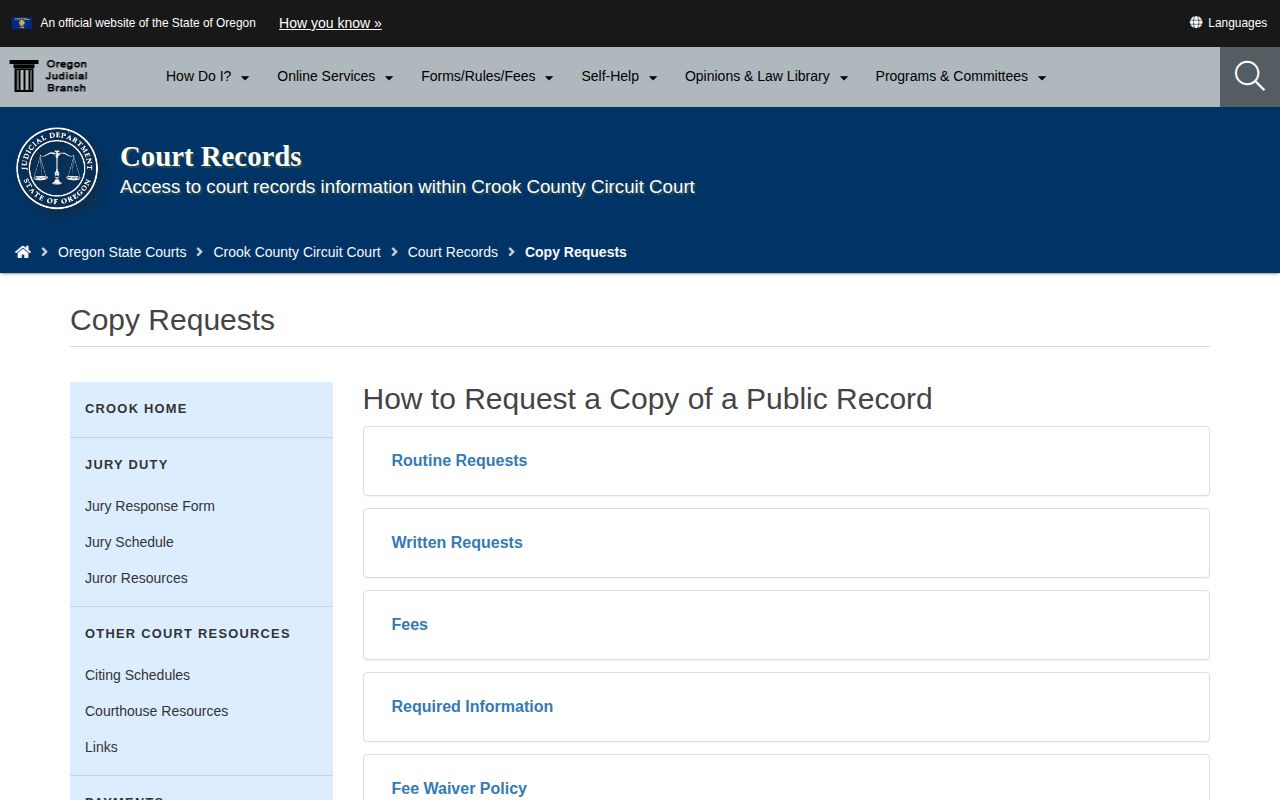Expand Opinions & Law Library menu

766,76
